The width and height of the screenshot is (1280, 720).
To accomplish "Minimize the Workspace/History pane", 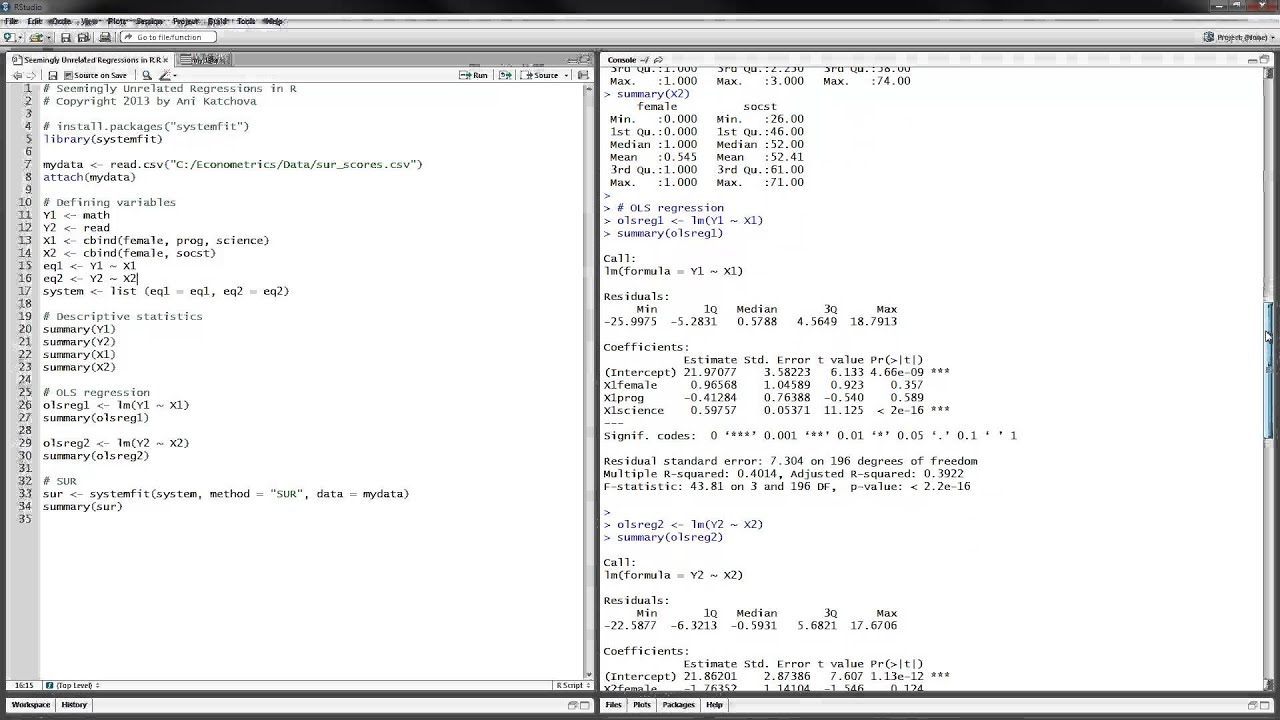I will click(x=573, y=705).
